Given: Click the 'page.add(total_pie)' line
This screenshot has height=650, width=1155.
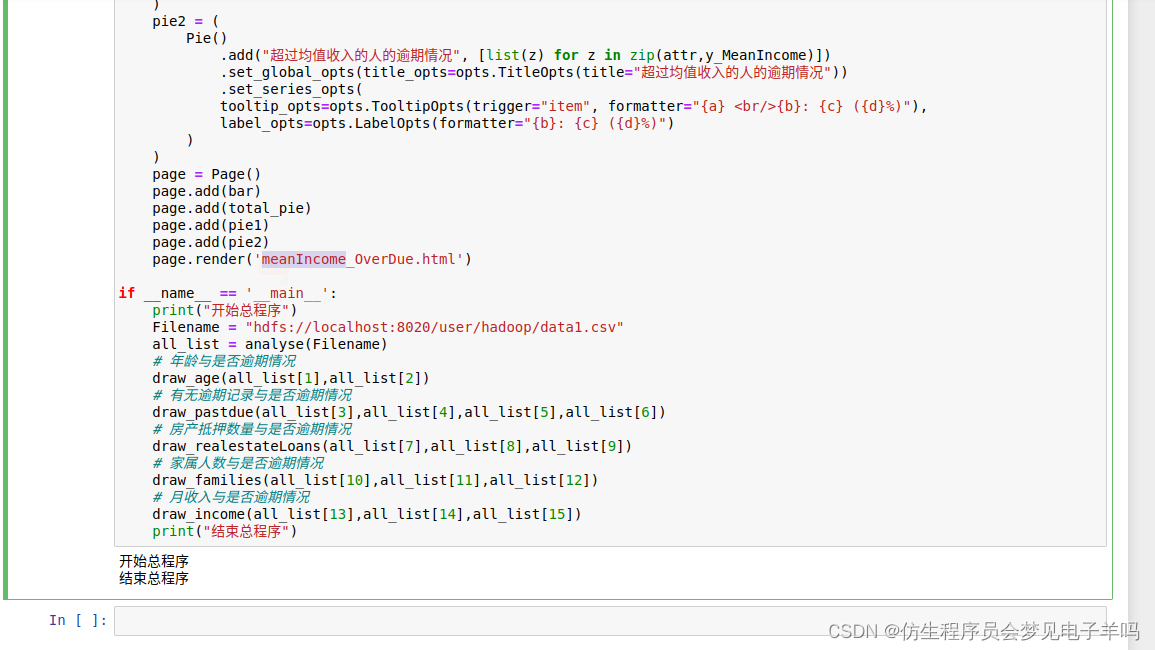Looking at the screenshot, I should click(x=232, y=209).
